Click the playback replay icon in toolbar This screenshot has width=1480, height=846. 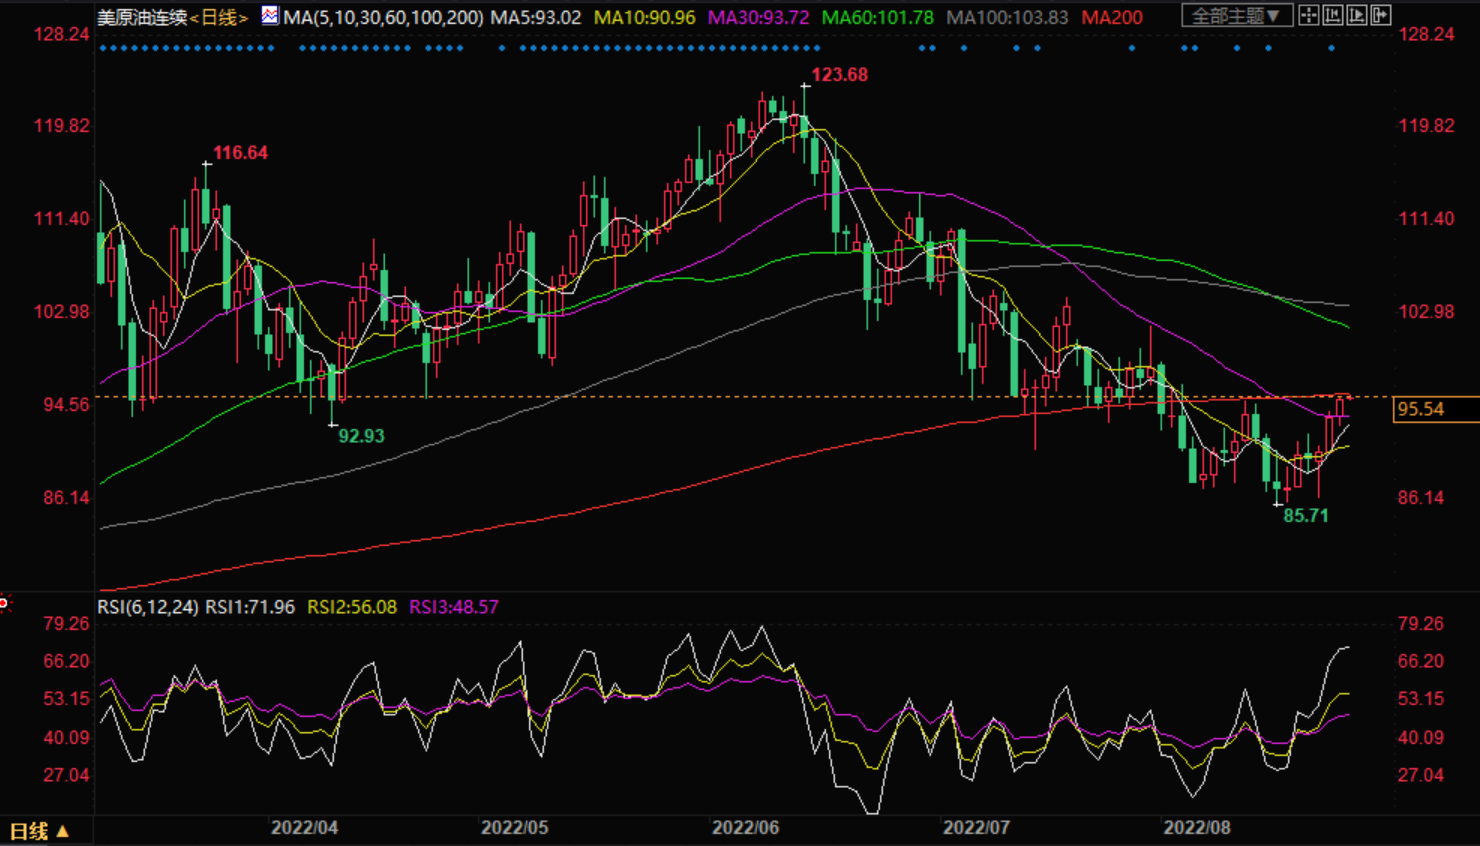tap(1357, 15)
